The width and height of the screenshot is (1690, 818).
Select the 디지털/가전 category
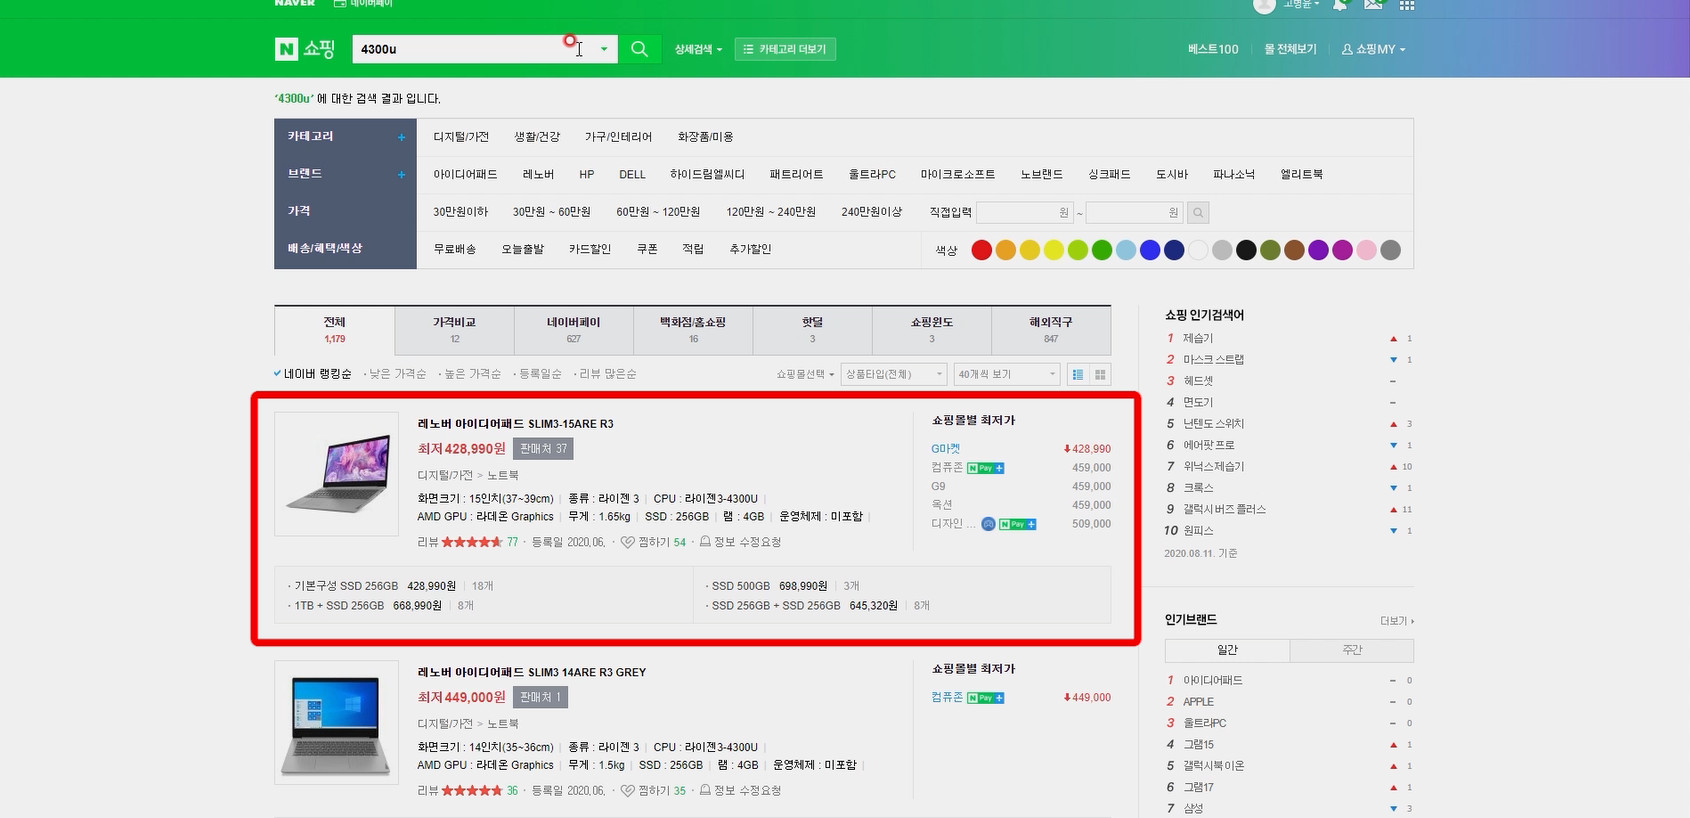tap(461, 137)
